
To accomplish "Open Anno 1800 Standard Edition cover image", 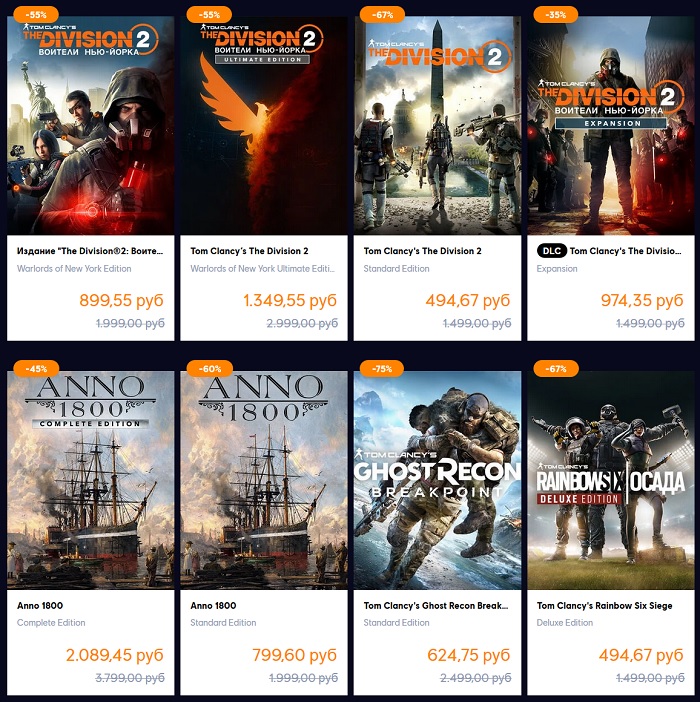I will tap(264, 480).
